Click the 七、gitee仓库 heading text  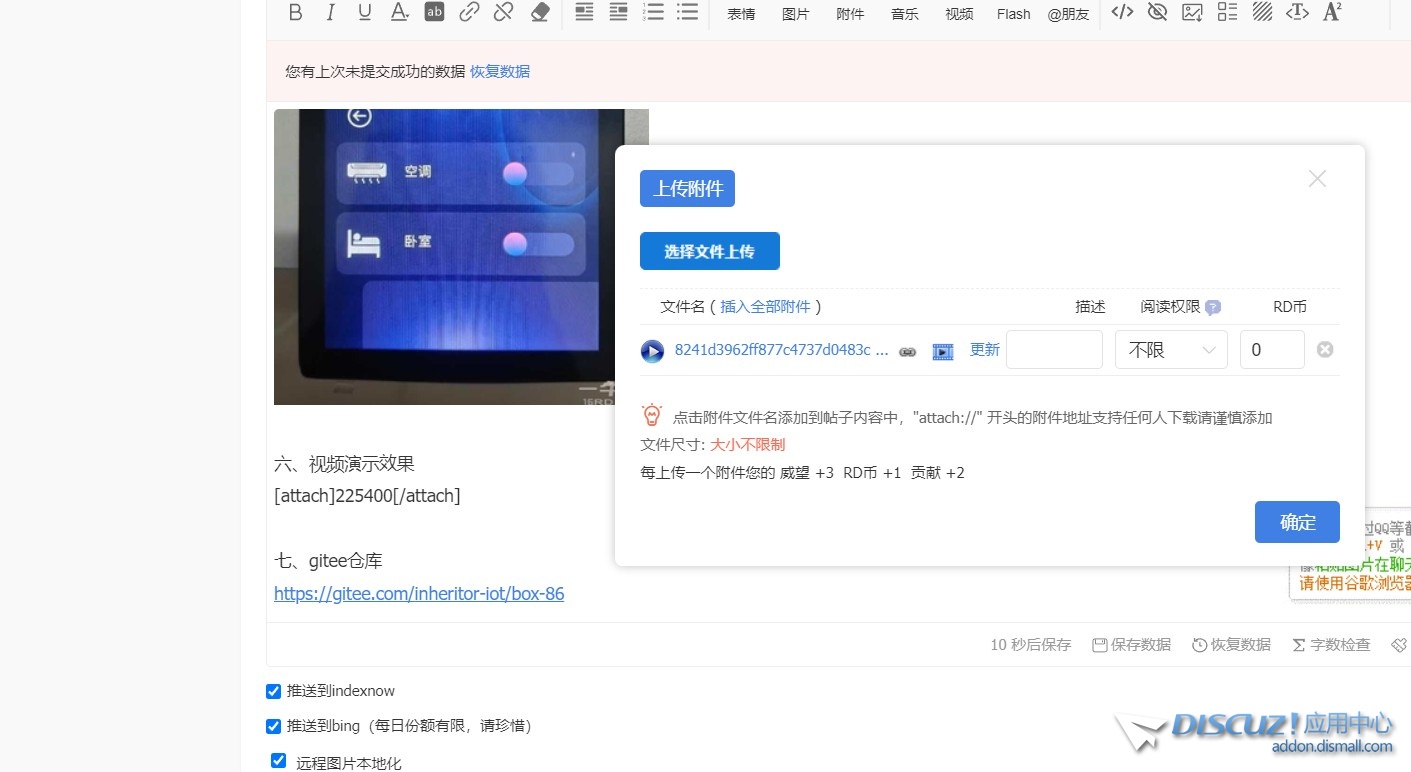[x=328, y=561]
